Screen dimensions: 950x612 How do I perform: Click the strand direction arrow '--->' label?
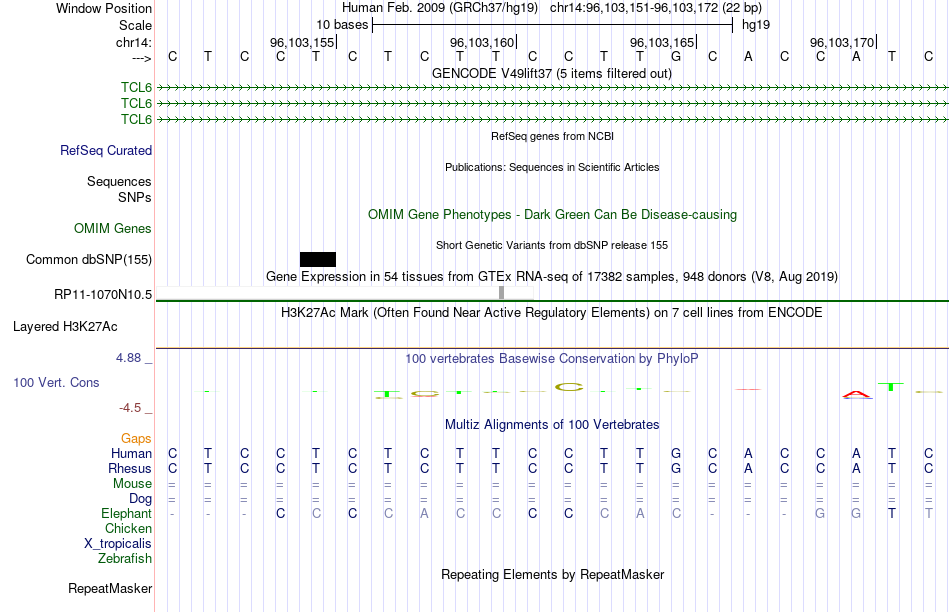[142, 58]
